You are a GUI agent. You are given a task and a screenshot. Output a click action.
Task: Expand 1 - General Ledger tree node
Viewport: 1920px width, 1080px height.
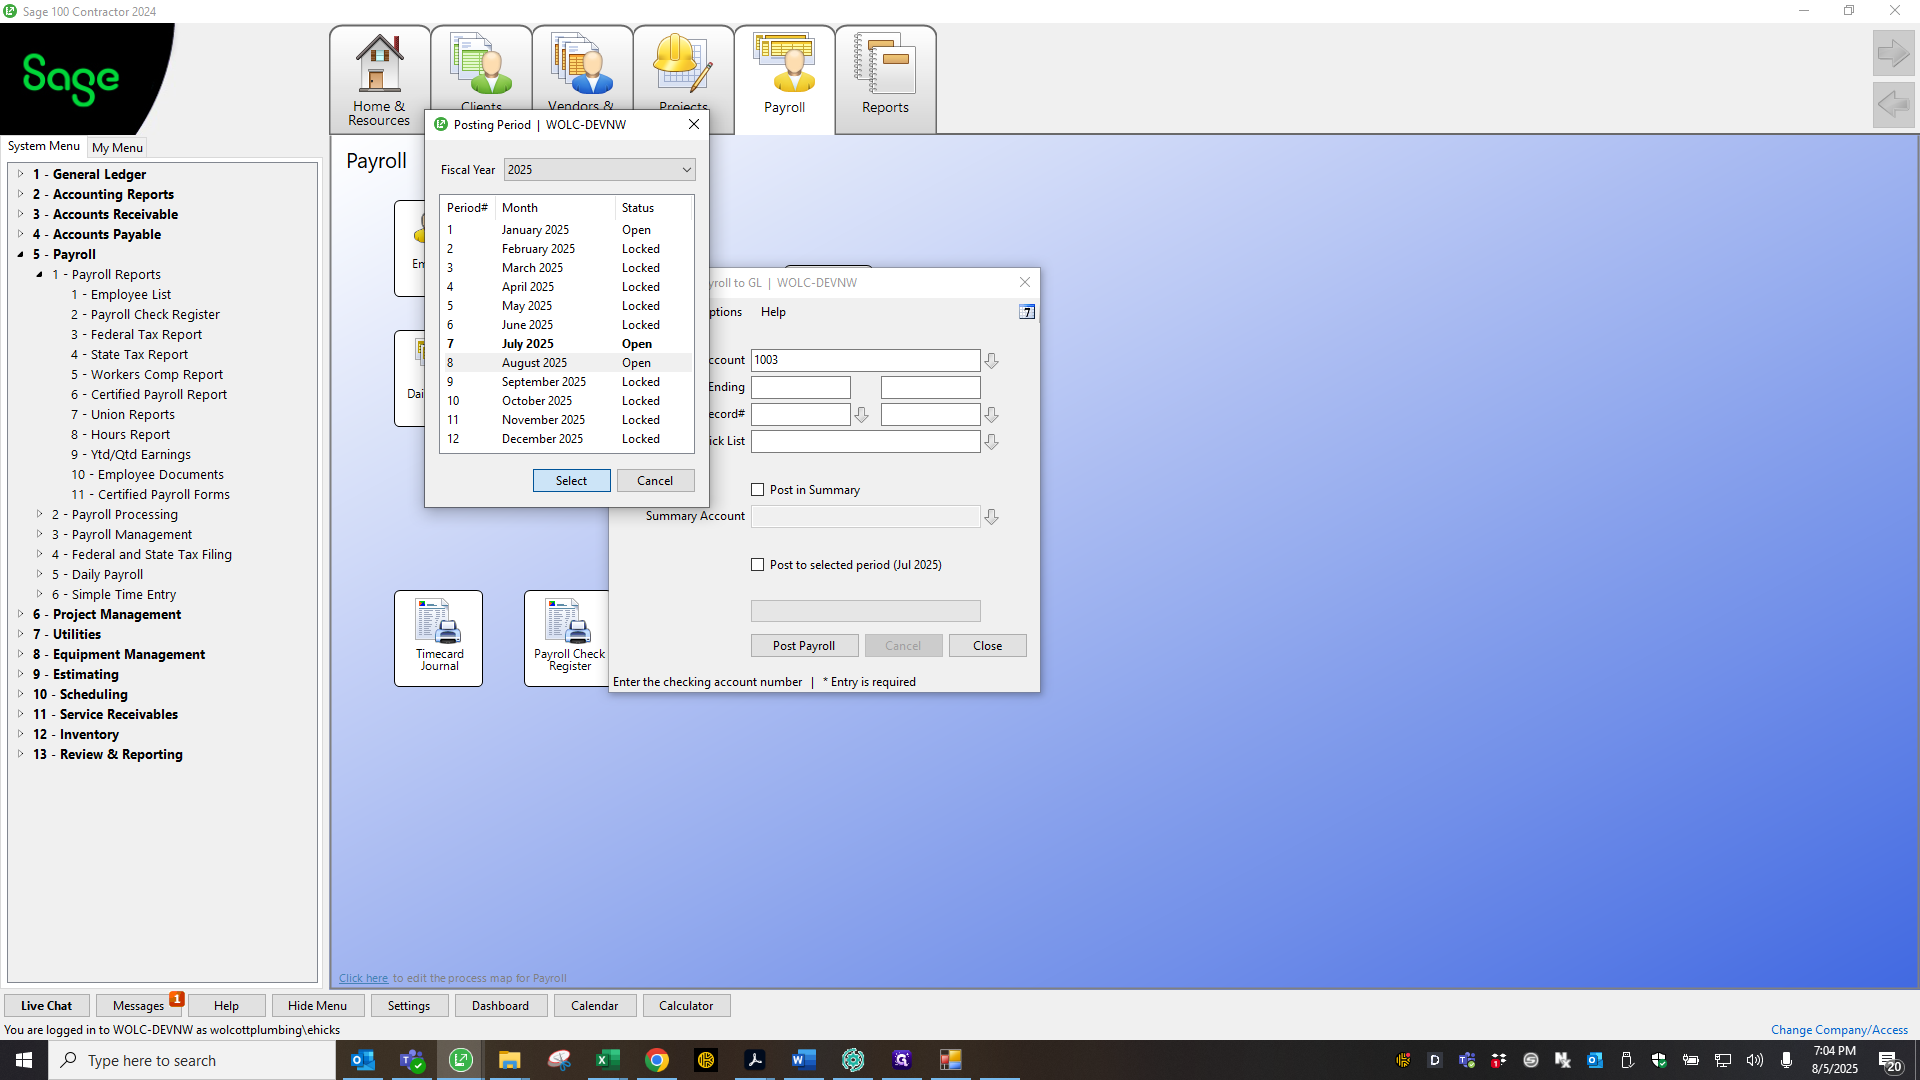click(x=20, y=174)
